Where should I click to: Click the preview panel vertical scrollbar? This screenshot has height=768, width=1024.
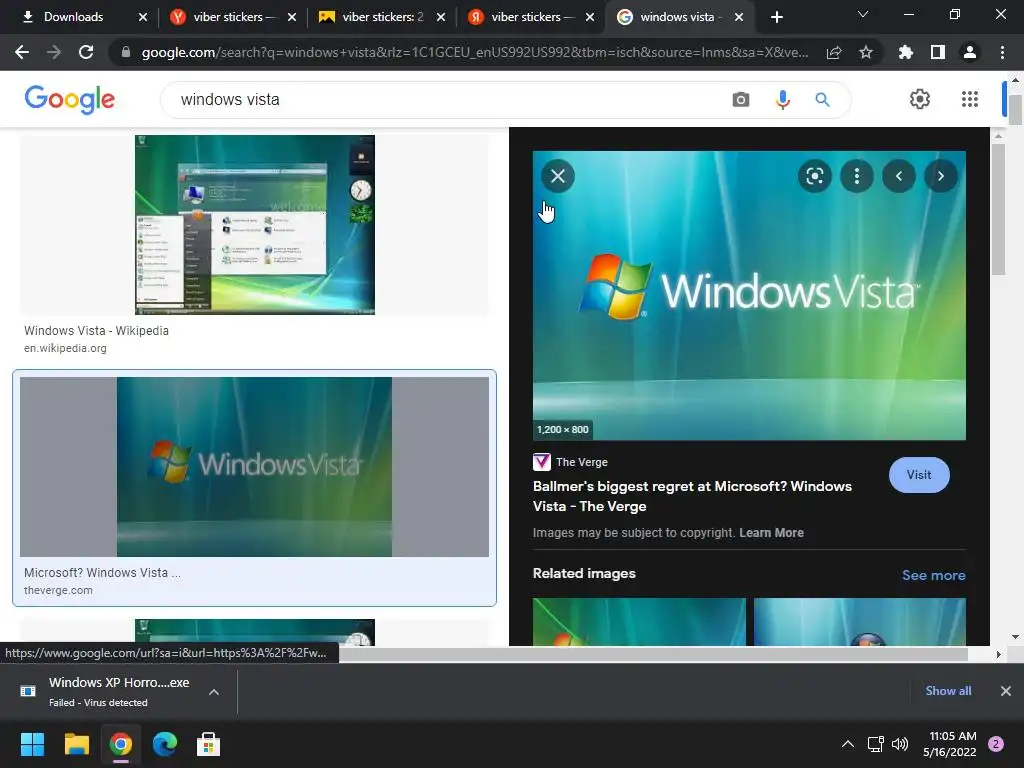click(998, 209)
